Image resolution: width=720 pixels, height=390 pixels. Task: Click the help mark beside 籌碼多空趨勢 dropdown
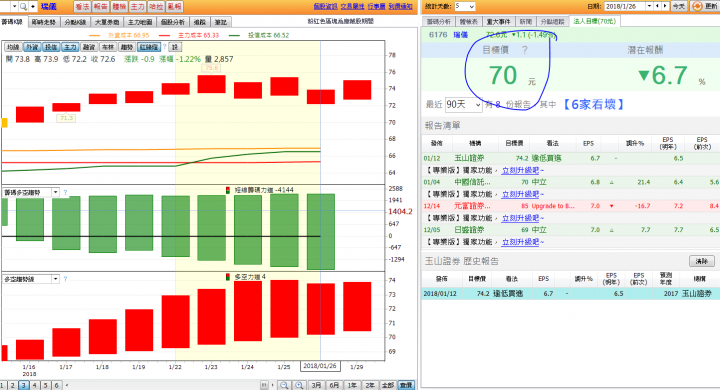point(65,192)
